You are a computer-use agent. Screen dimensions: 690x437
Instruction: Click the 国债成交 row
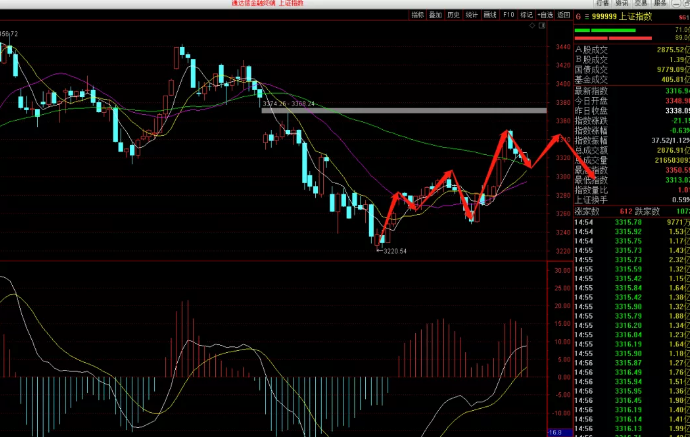pyautogui.click(x=632, y=69)
